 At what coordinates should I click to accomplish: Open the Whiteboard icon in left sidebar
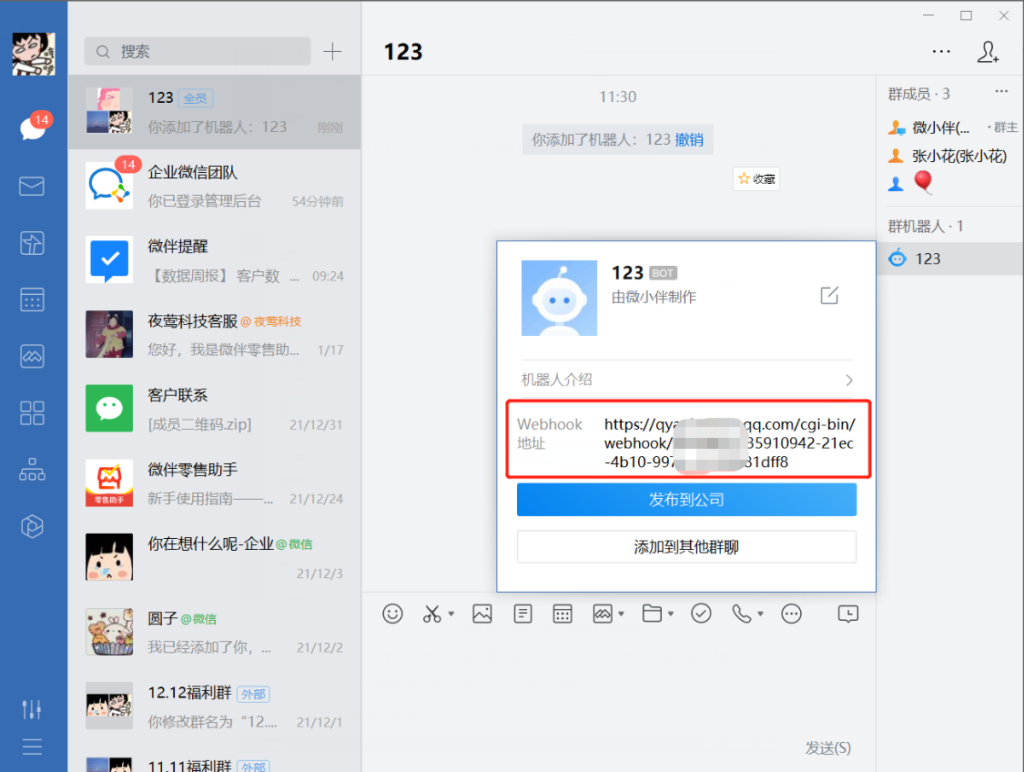pyautogui.click(x=32, y=356)
